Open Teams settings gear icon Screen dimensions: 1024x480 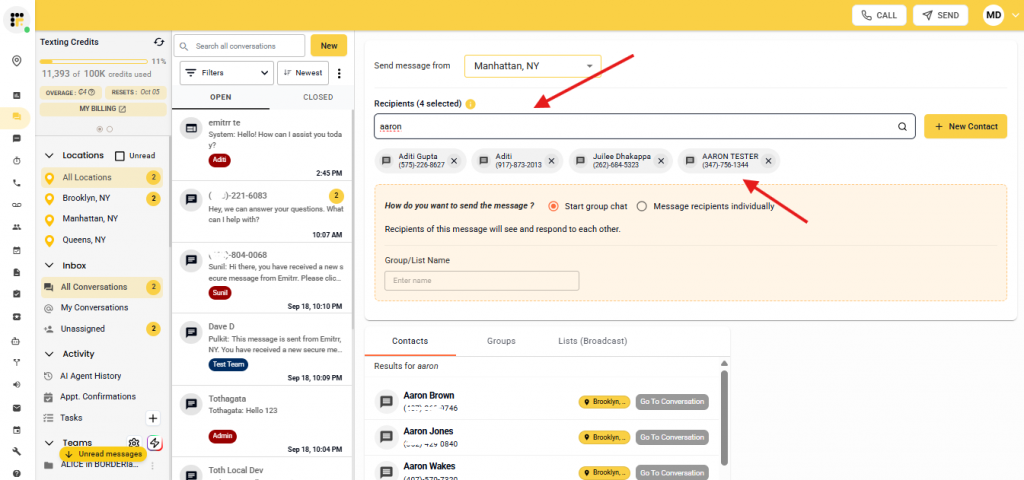pyautogui.click(x=133, y=443)
